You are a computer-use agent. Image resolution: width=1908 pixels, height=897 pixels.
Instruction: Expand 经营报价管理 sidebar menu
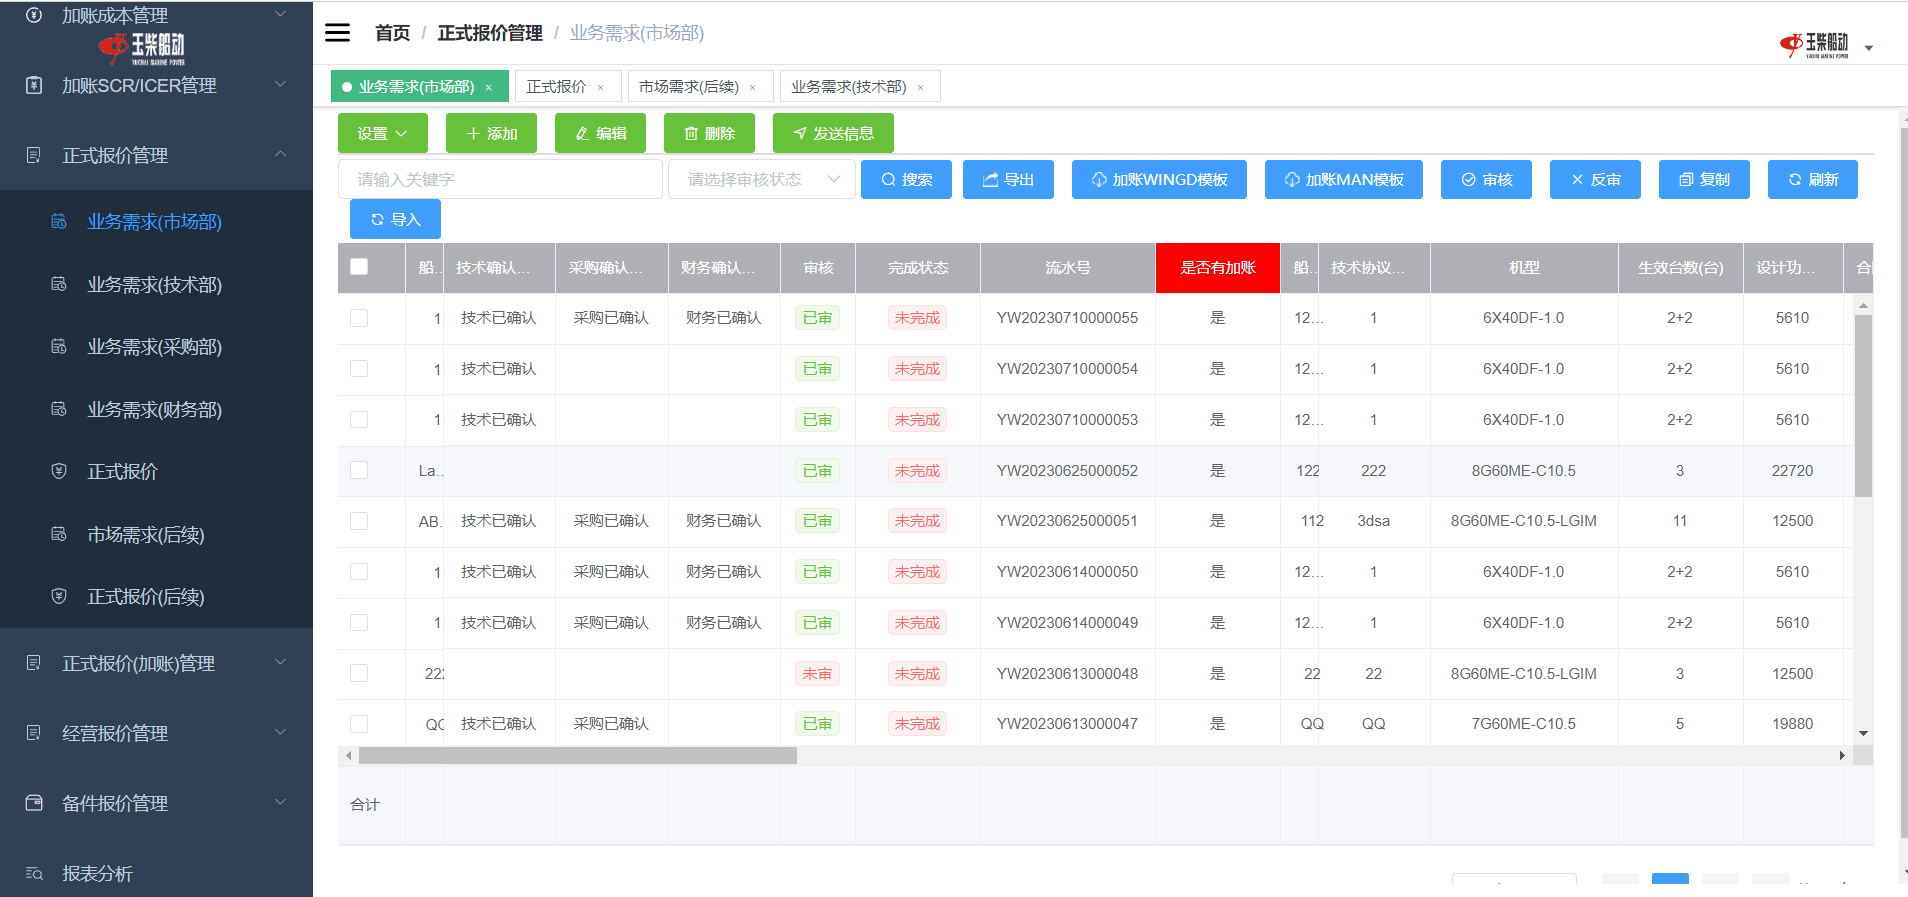tap(156, 733)
